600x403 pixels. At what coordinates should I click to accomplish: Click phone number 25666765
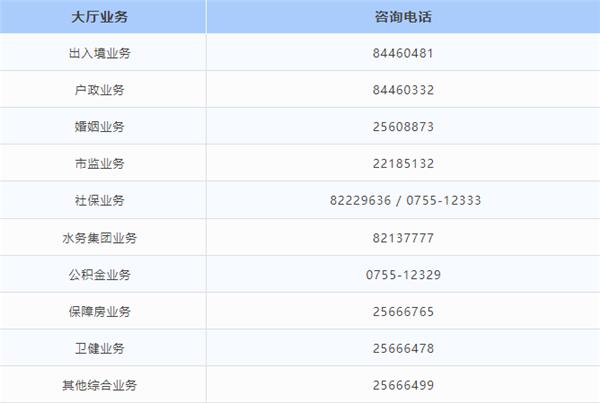click(404, 312)
